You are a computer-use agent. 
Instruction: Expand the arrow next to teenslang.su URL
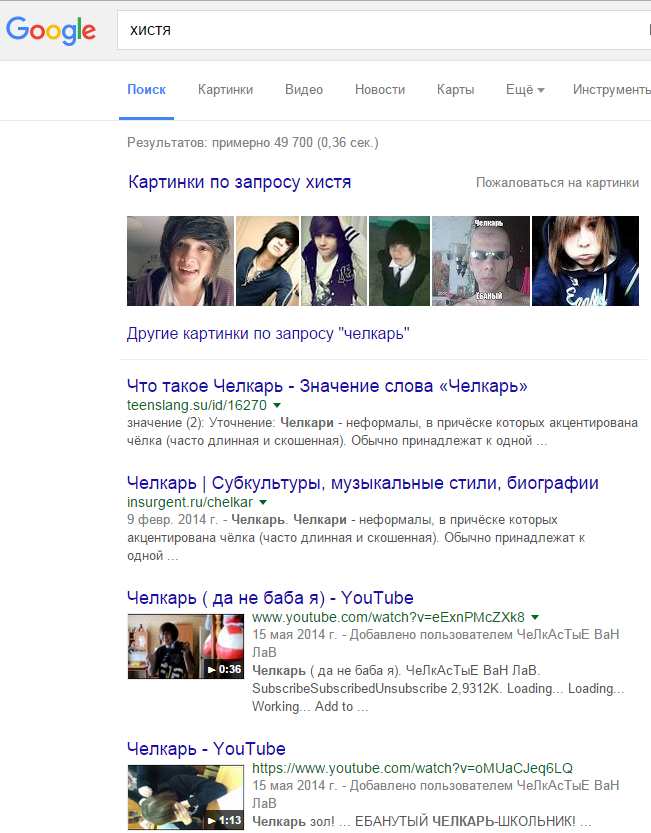point(277,406)
